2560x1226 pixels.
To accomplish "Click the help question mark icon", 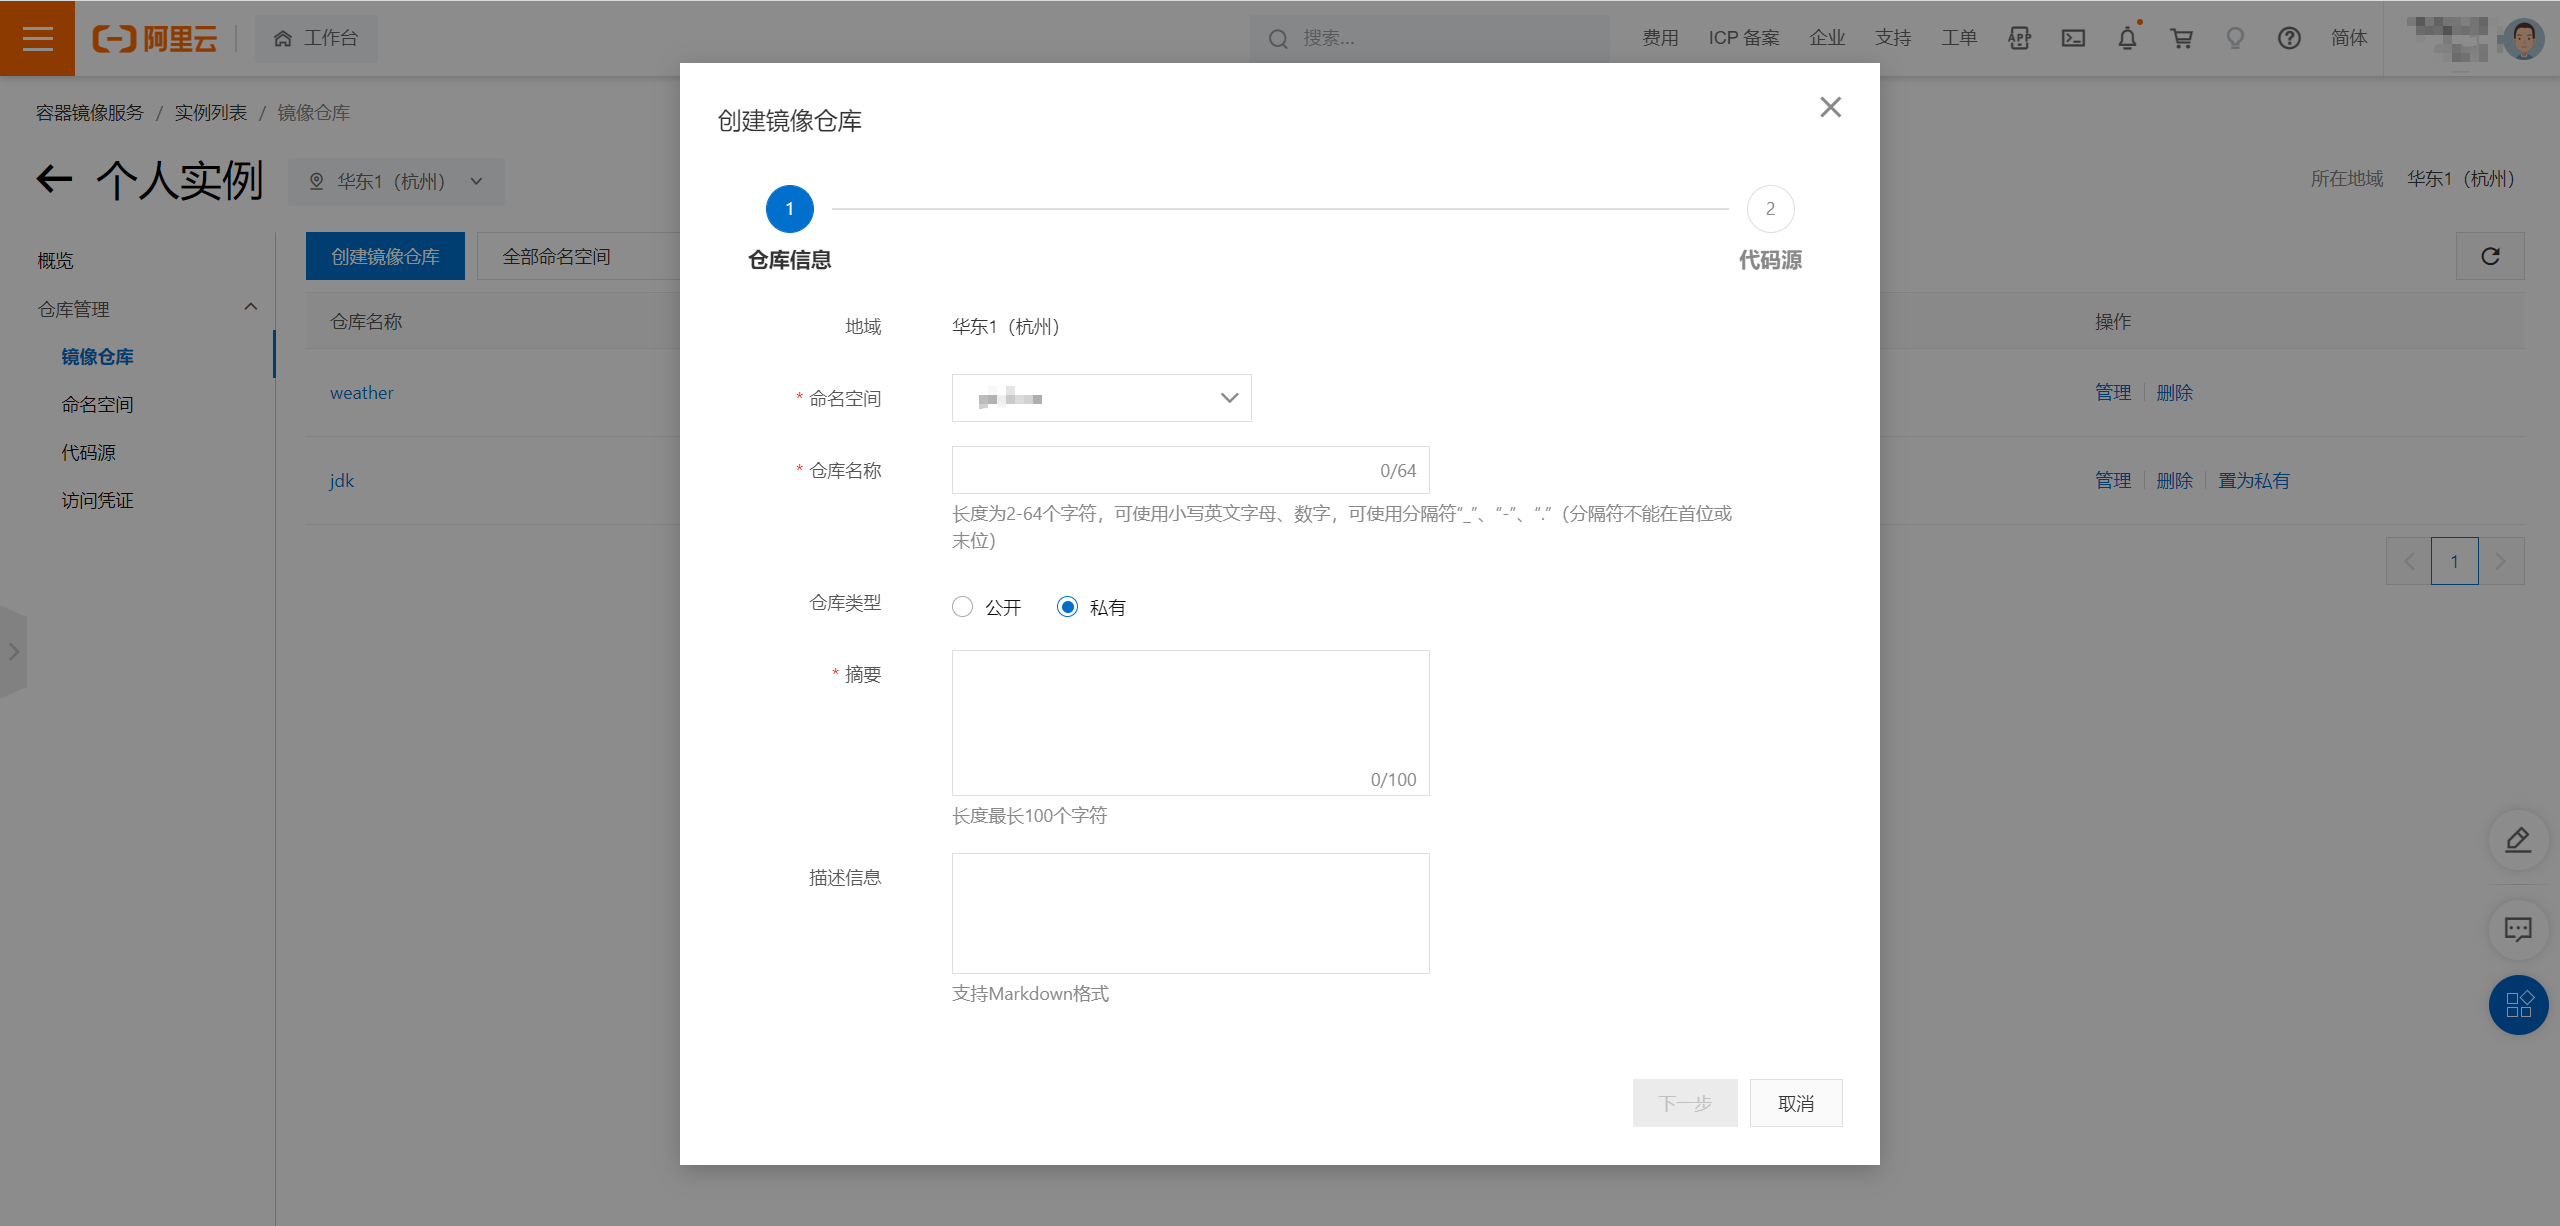I will pyautogui.click(x=2289, y=38).
